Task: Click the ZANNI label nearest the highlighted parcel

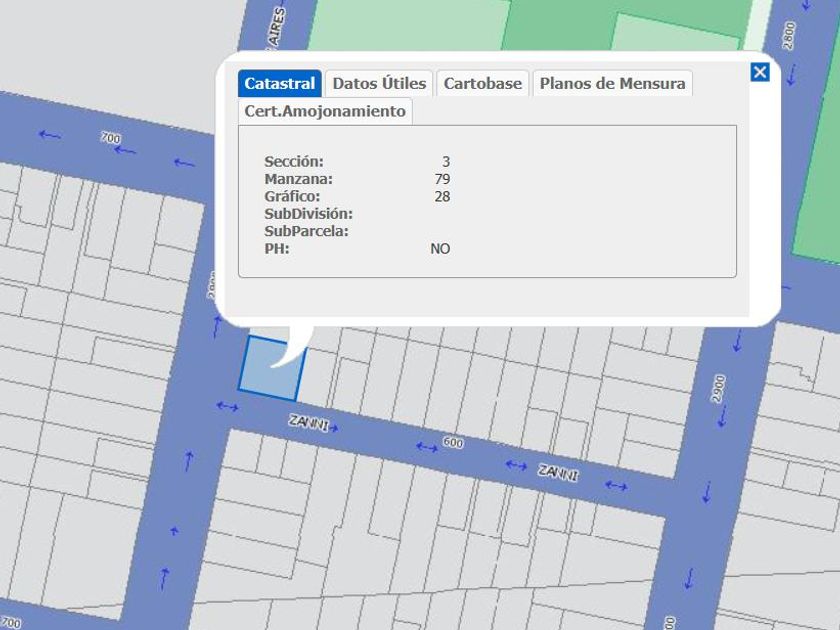Action: 309,422
